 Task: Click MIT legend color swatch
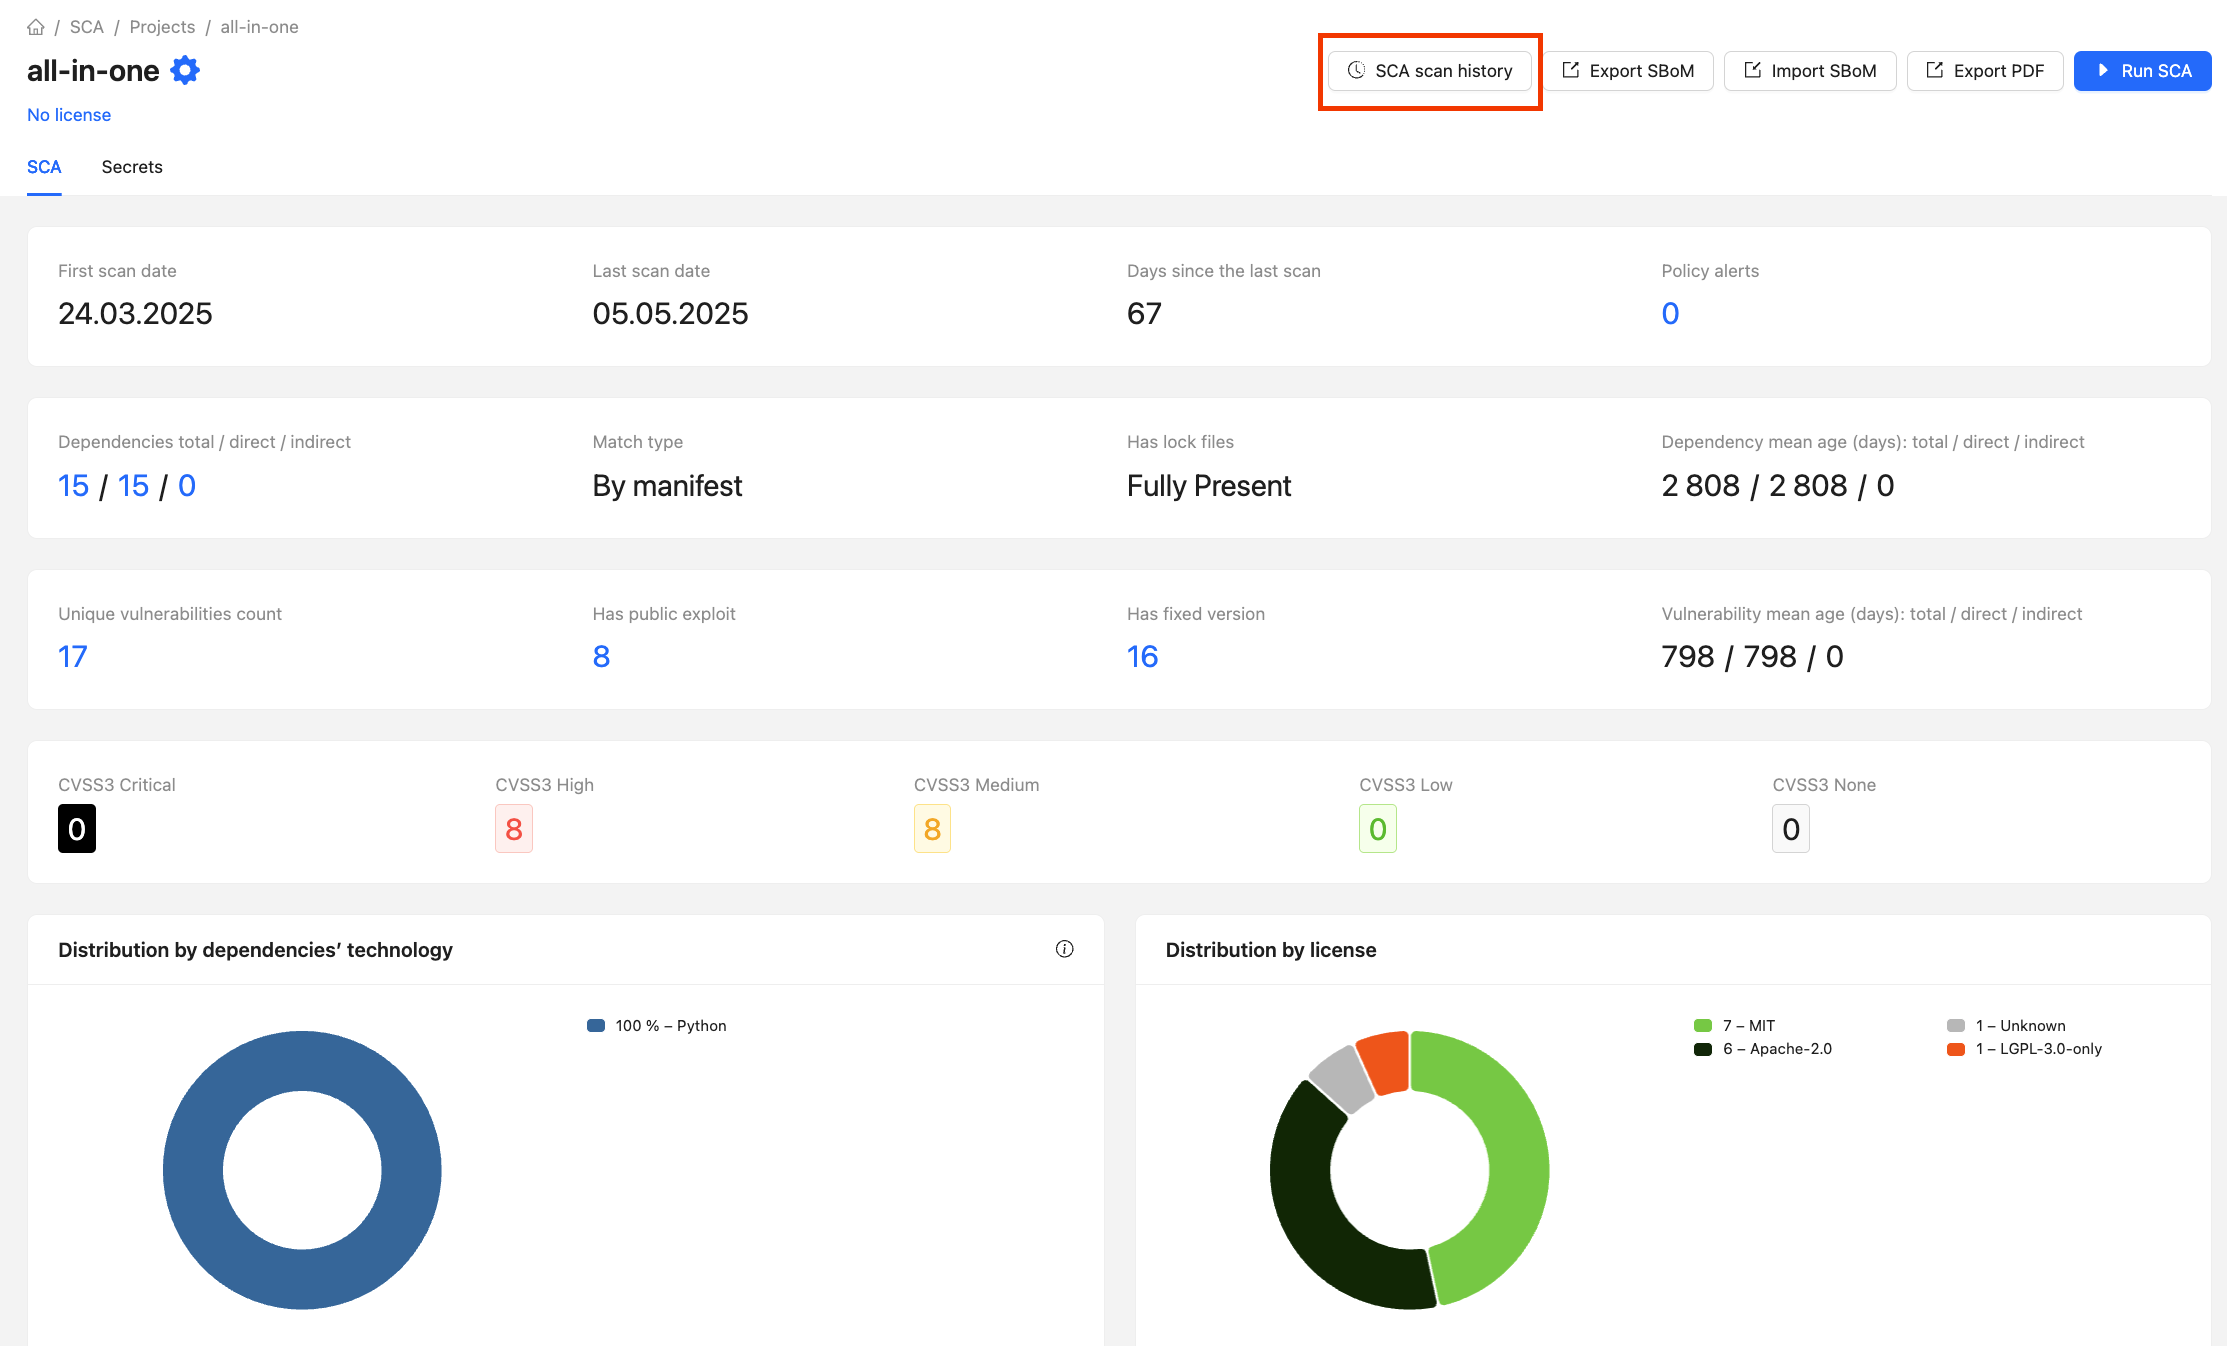[1703, 1026]
